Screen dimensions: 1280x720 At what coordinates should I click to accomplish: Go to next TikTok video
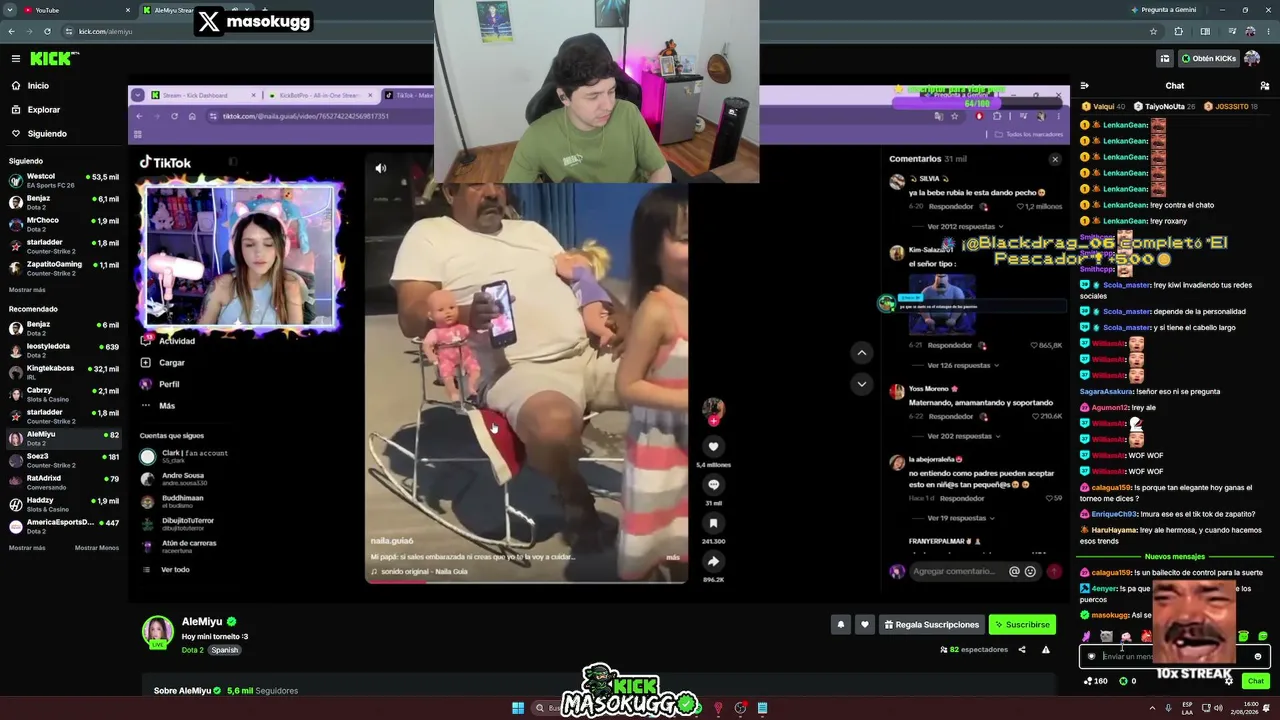861,384
